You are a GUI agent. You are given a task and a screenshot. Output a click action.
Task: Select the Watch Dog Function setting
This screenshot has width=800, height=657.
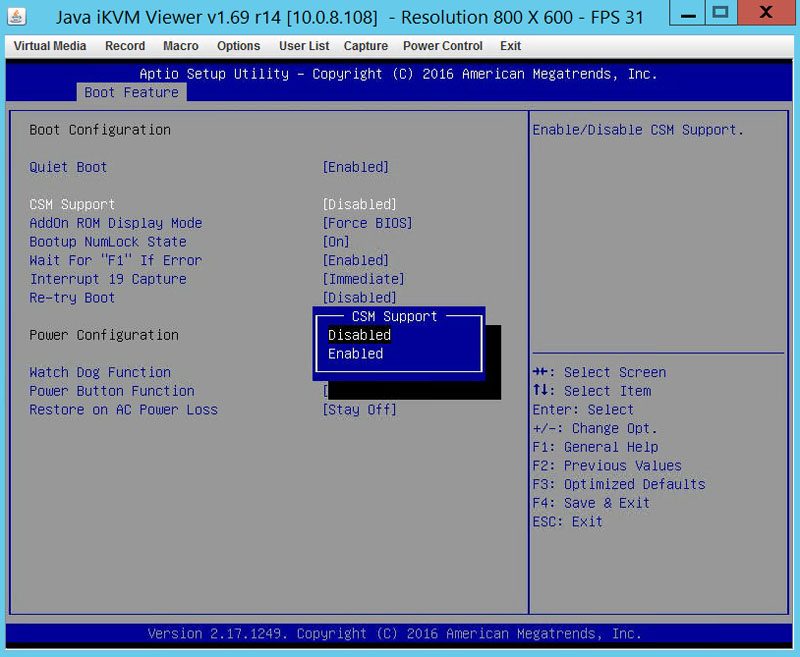pyautogui.click(x=100, y=372)
